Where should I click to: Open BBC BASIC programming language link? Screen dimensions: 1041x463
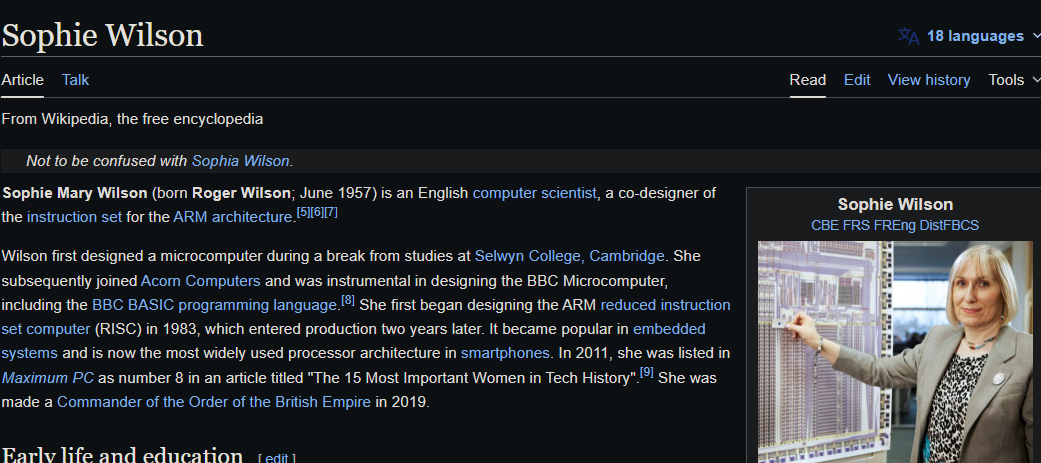[x=215, y=306]
